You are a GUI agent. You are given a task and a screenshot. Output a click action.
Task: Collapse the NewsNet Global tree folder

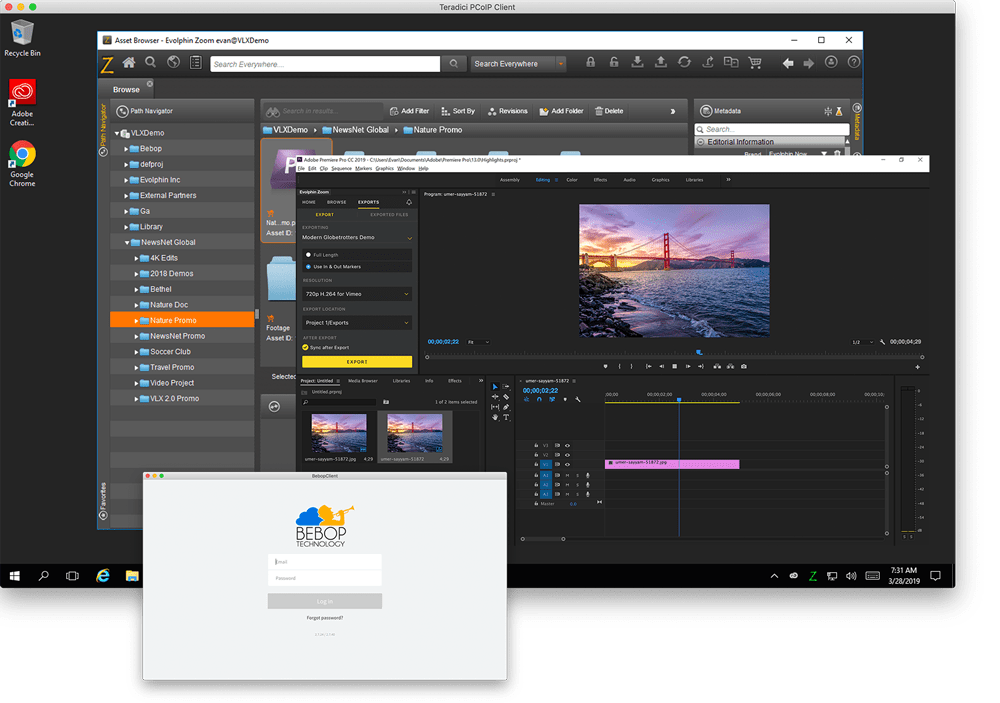(x=127, y=242)
